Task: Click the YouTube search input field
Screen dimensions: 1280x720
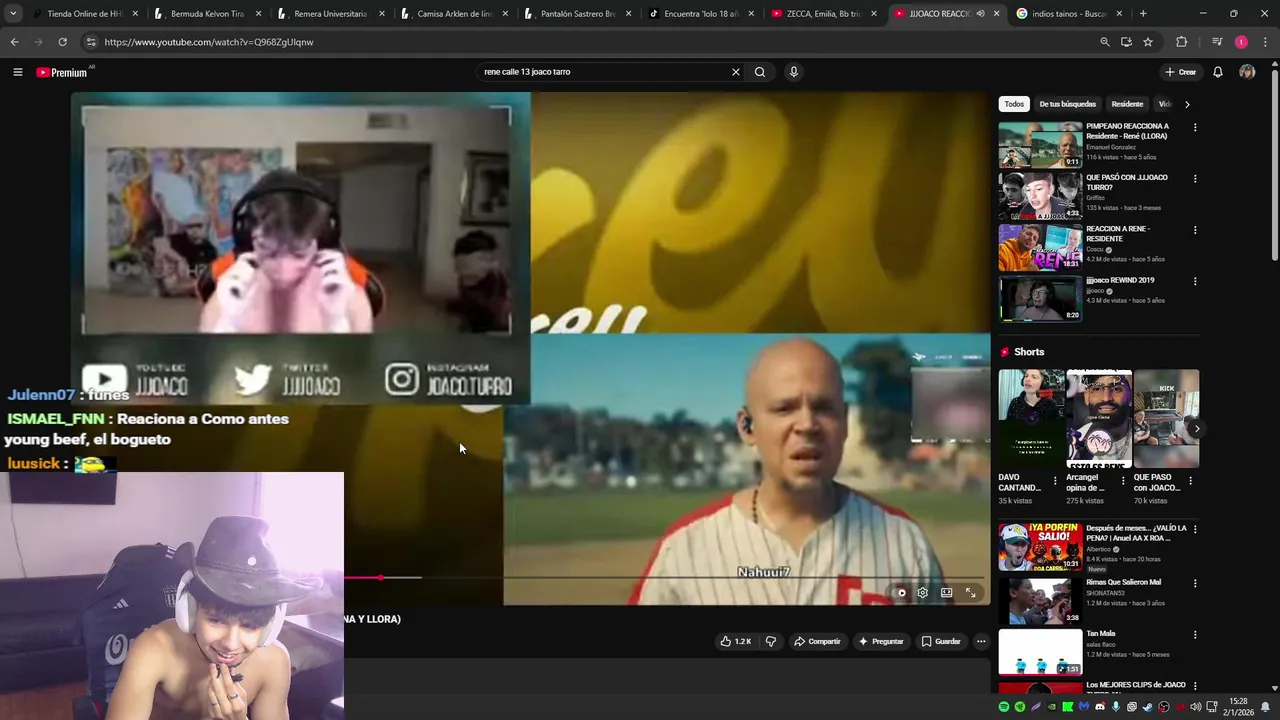Action: (x=604, y=72)
